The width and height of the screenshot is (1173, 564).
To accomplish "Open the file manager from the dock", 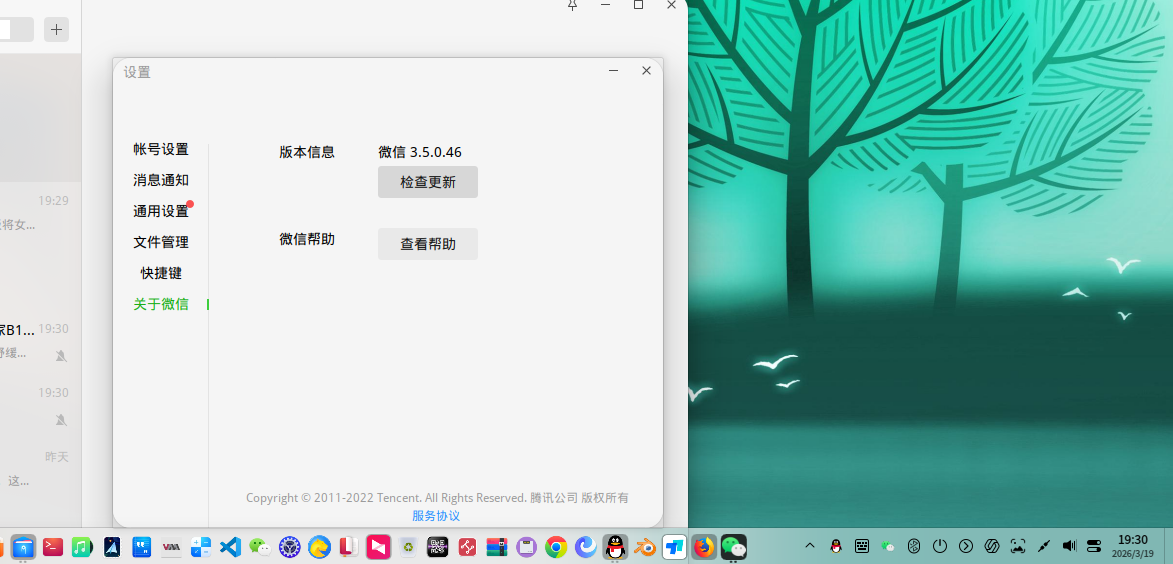I will pos(23,548).
